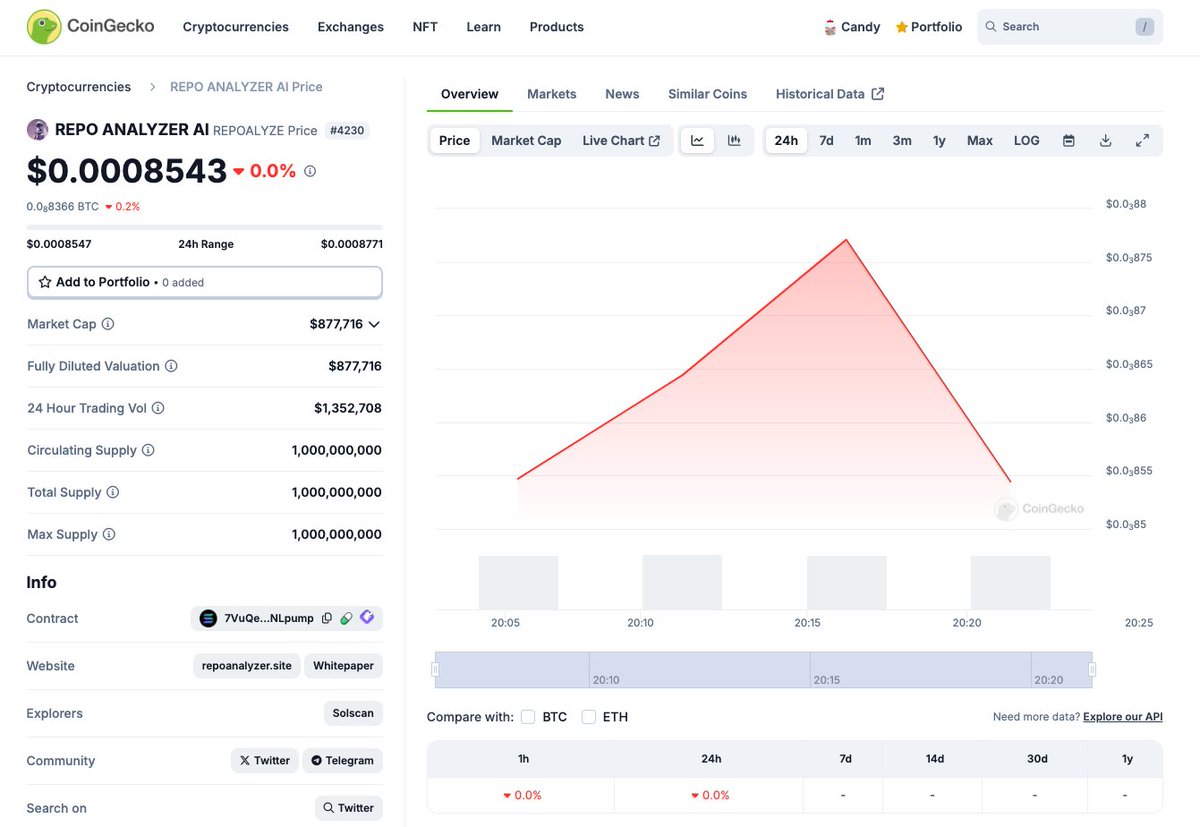The image size is (1200, 827).
Task: Select the Market Cap chart mode
Action: [x=526, y=141]
